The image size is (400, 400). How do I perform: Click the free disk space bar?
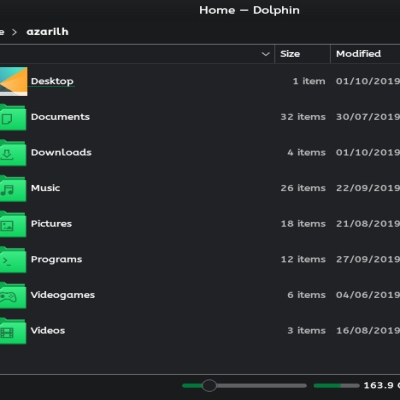[336, 386]
